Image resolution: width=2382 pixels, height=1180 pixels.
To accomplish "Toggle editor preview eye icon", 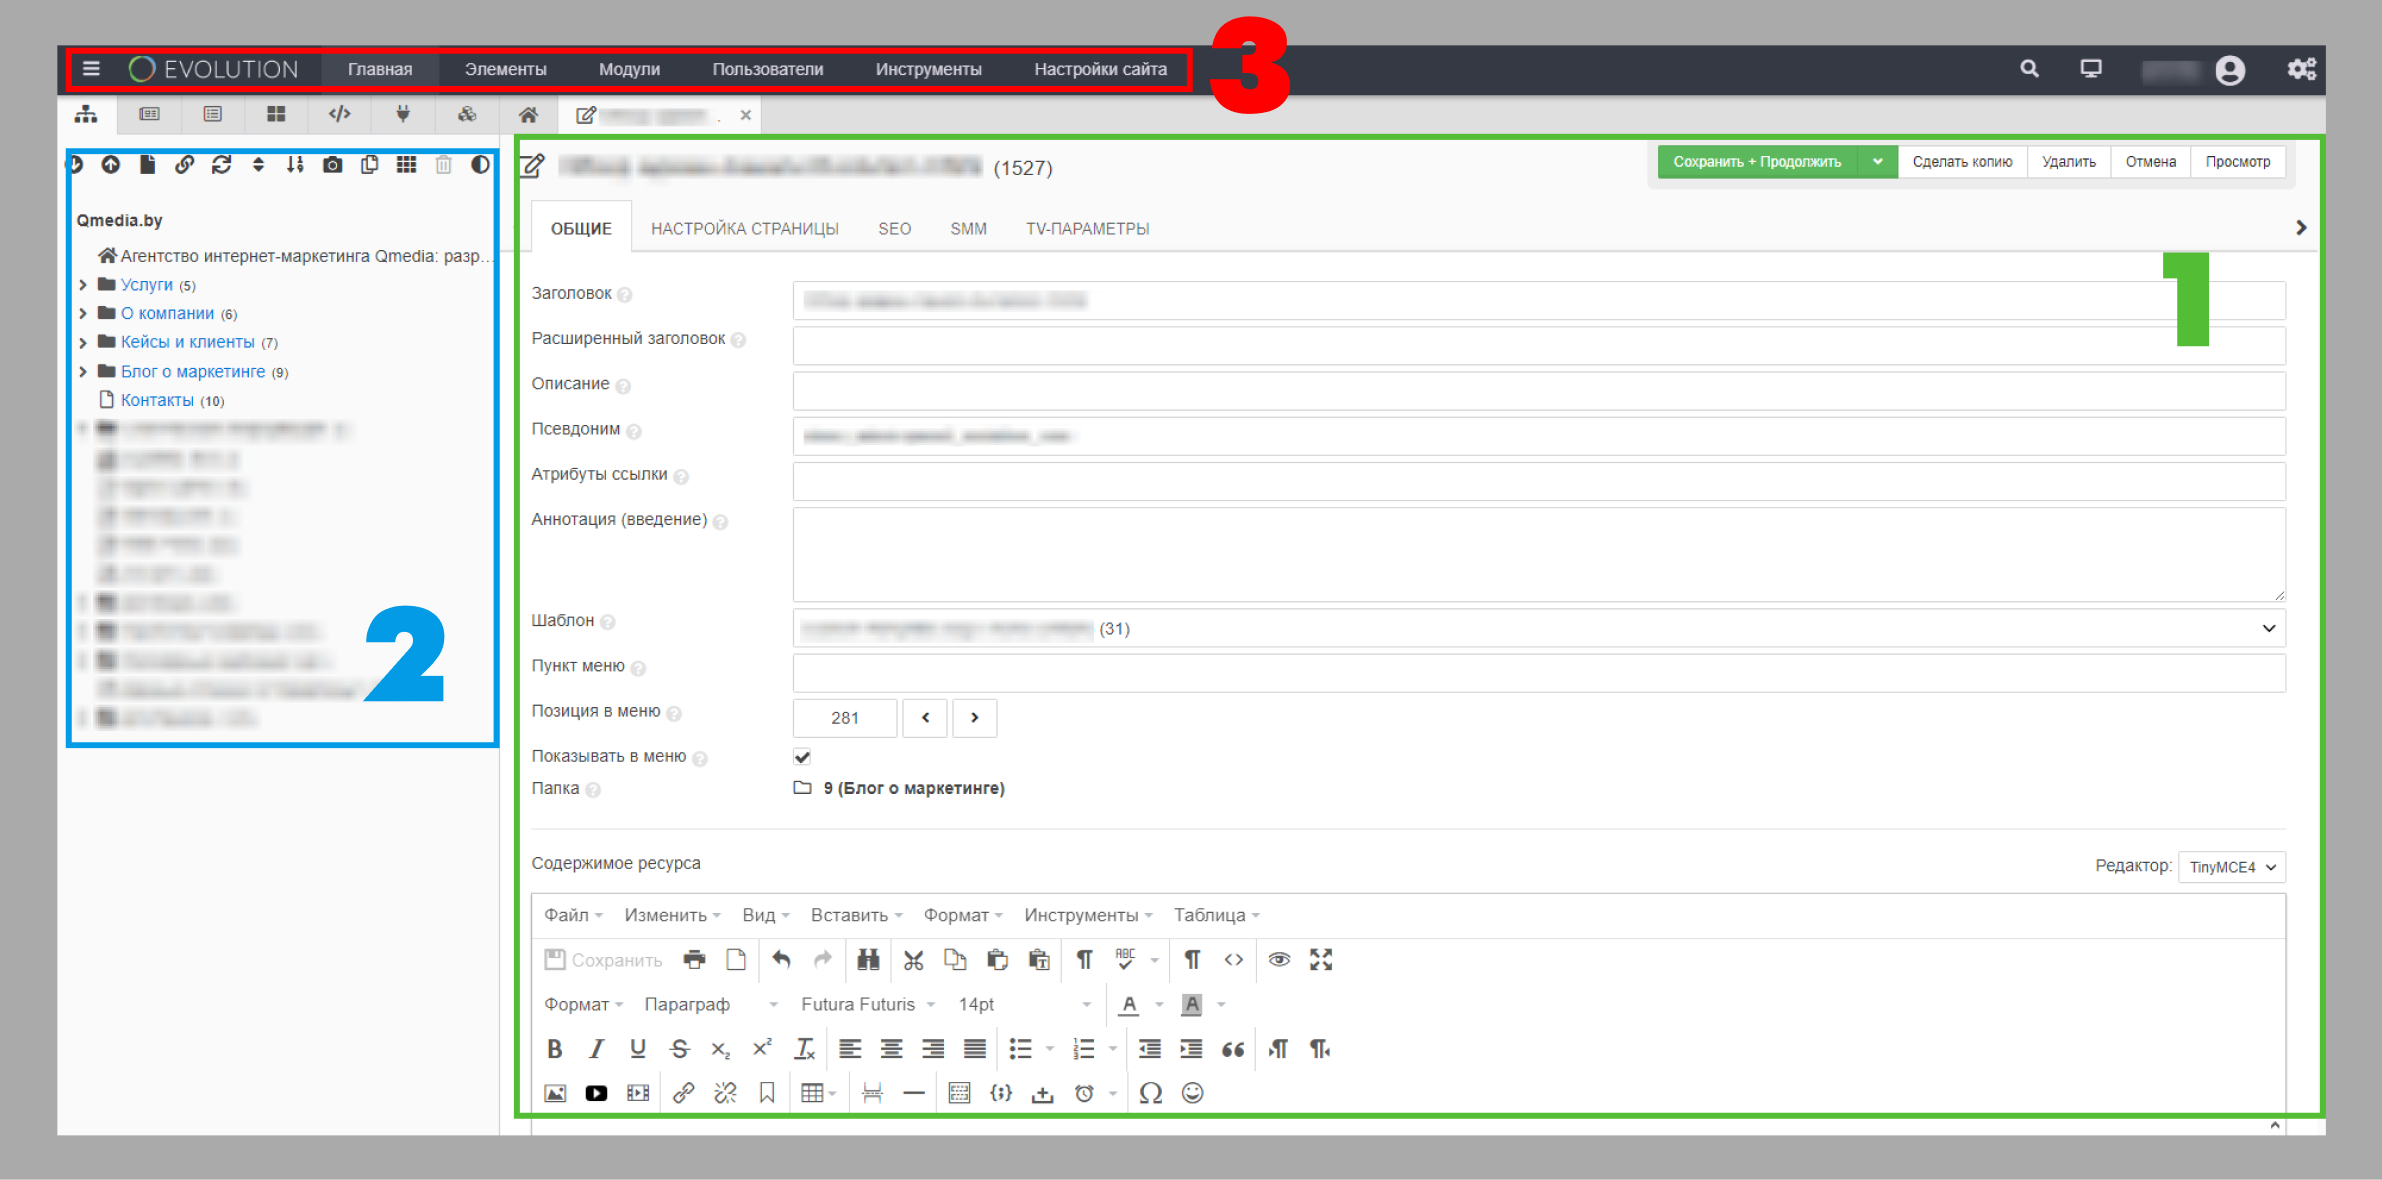I will point(1278,960).
